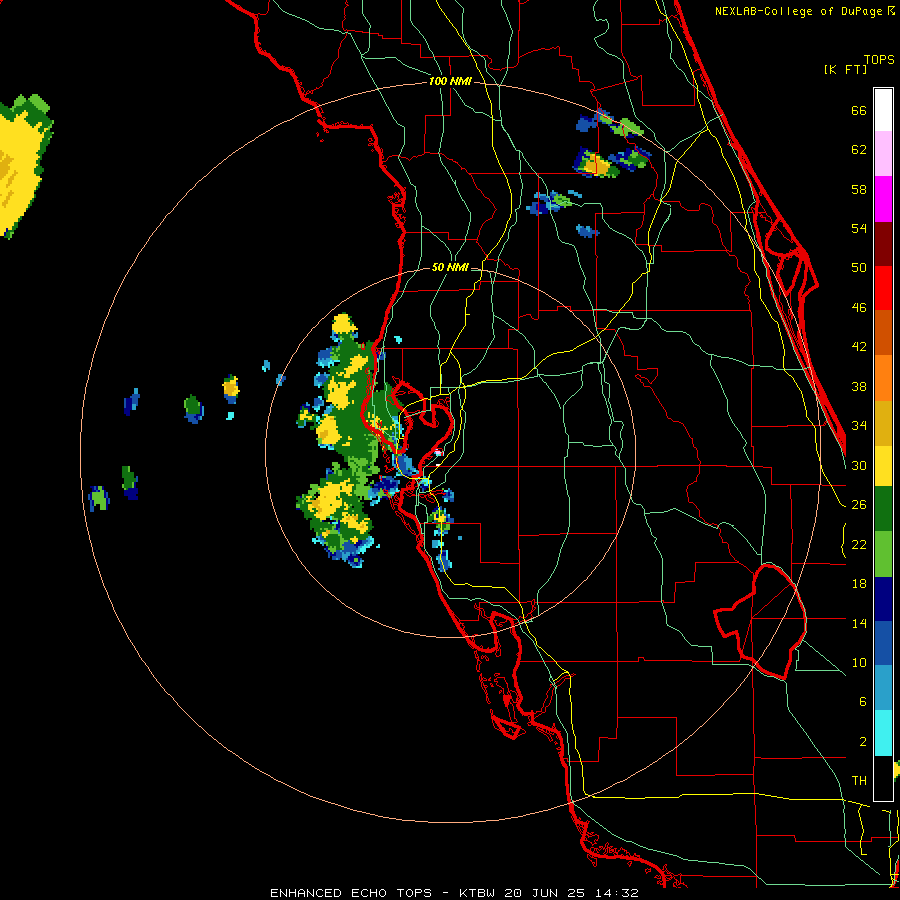Select the dark red 54 legend swatch

click(x=883, y=244)
